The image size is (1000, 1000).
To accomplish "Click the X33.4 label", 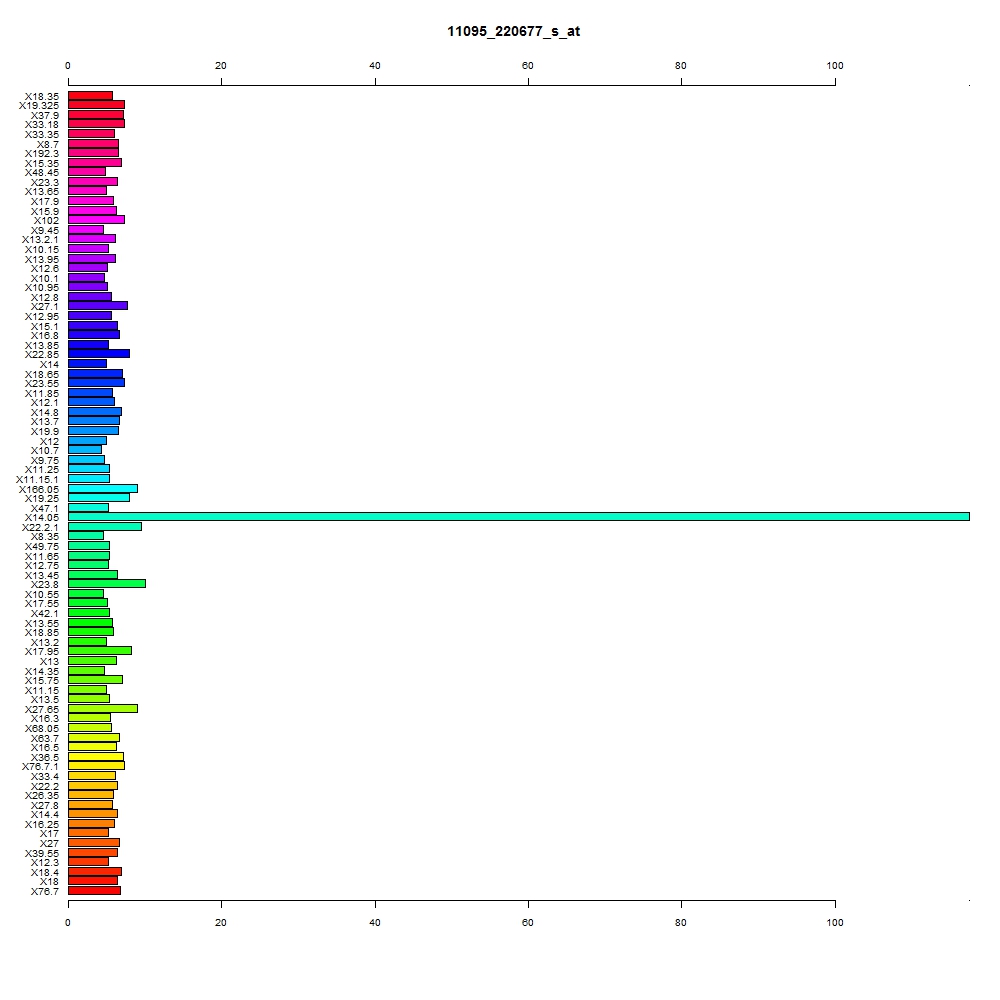I will tap(45, 776).
